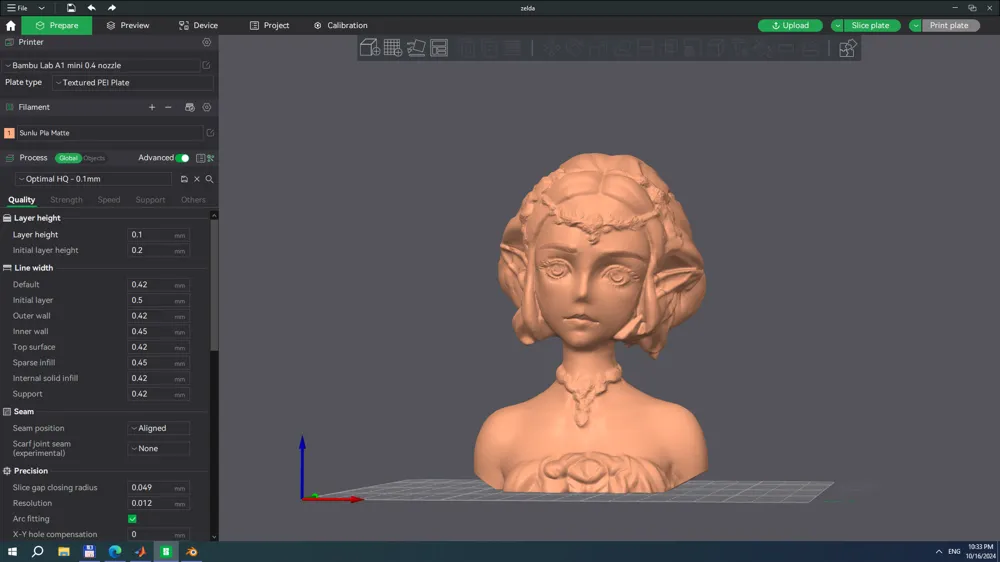The height and width of the screenshot is (562, 1000).
Task: Sync filament list from AMS
Action: tap(189, 107)
